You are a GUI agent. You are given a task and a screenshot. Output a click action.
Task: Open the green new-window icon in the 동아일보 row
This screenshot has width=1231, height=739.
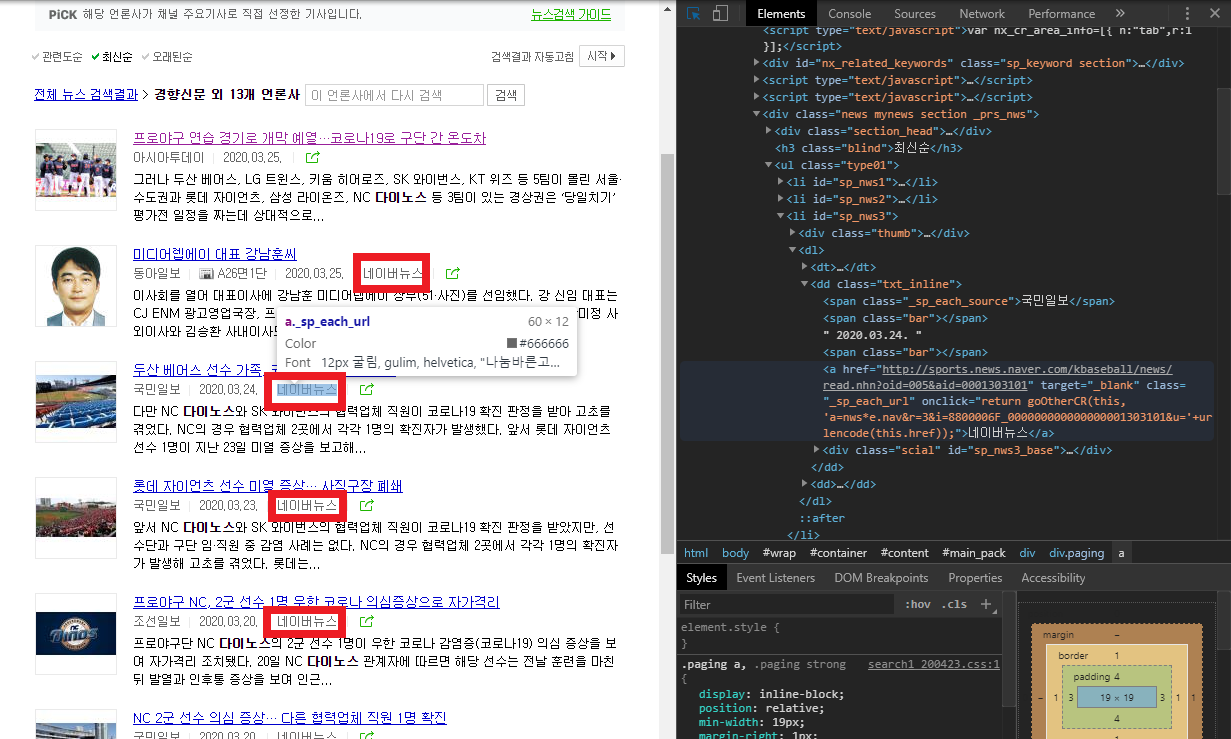point(453,273)
